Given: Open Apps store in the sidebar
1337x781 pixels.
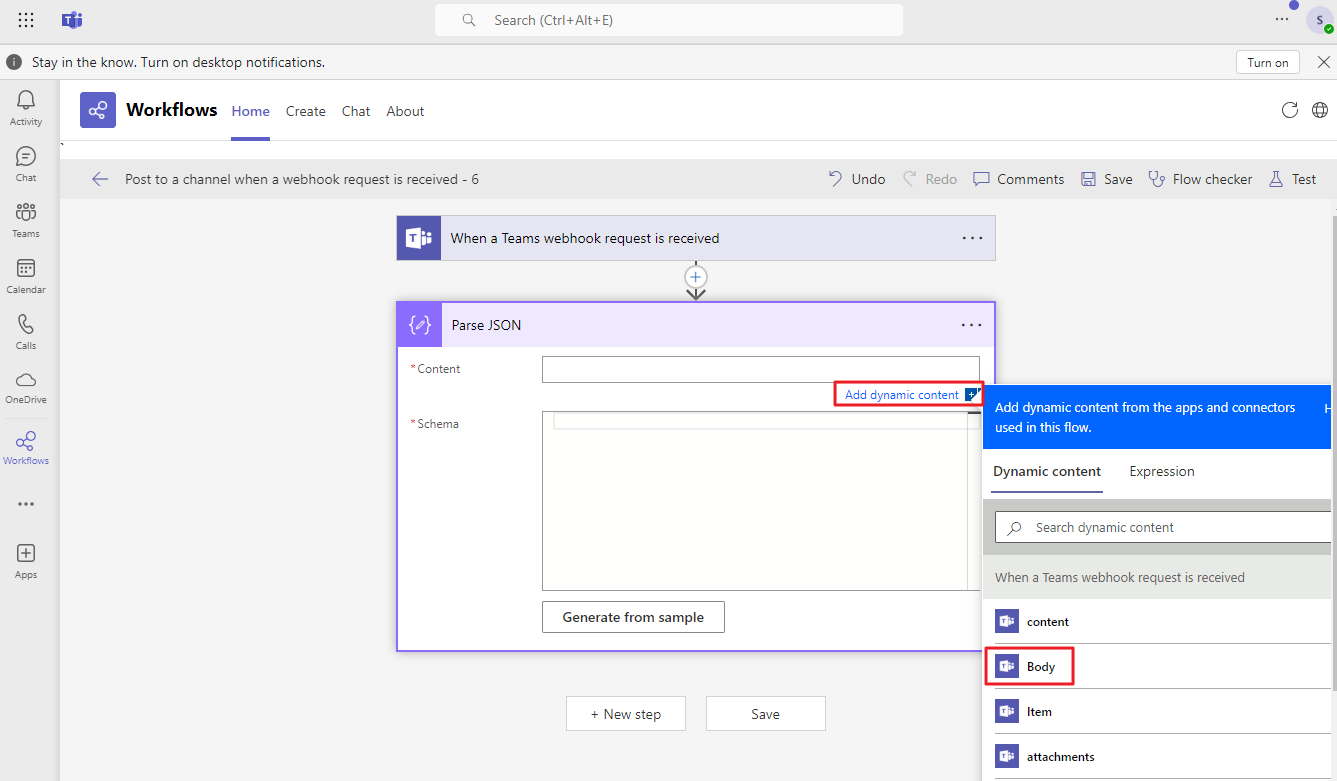Looking at the screenshot, I should (26, 561).
